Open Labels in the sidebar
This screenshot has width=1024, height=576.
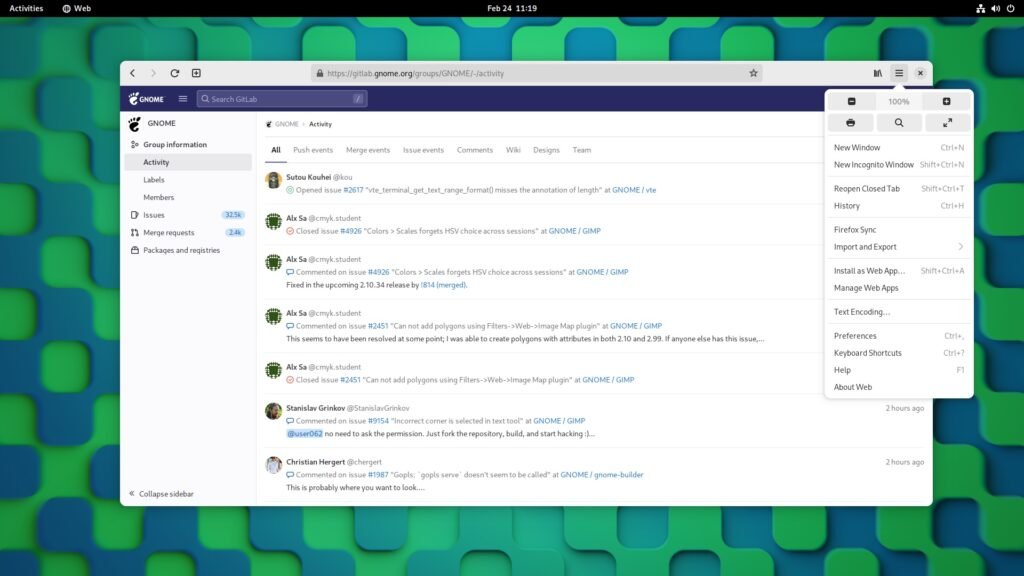188,180
